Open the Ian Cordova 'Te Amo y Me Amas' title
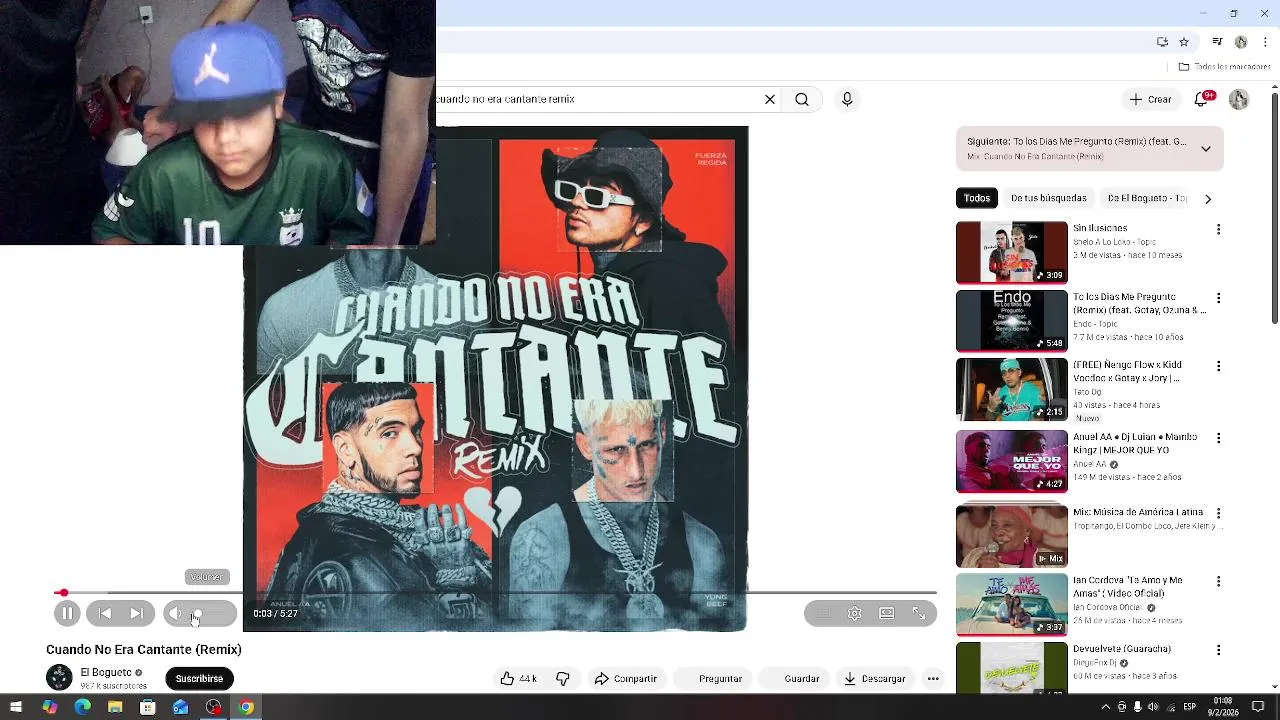Screen dimensions: 1280x720 (x=1128, y=587)
